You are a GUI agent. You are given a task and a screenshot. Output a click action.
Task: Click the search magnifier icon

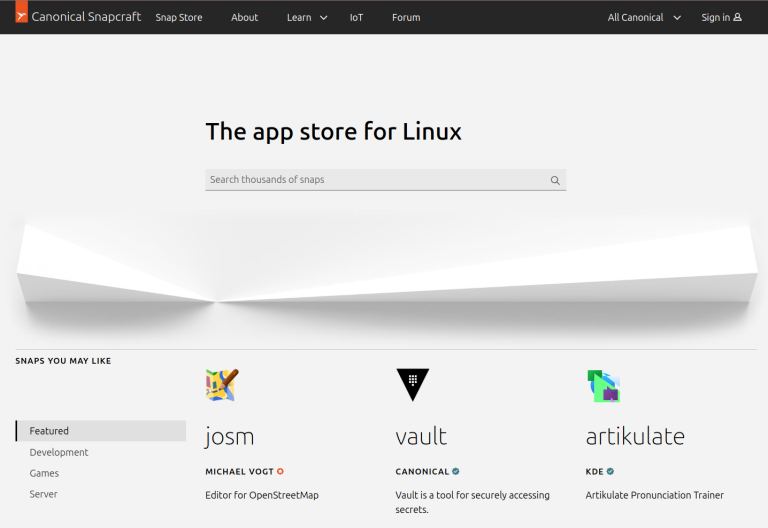pyautogui.click(x=555, y=180)
